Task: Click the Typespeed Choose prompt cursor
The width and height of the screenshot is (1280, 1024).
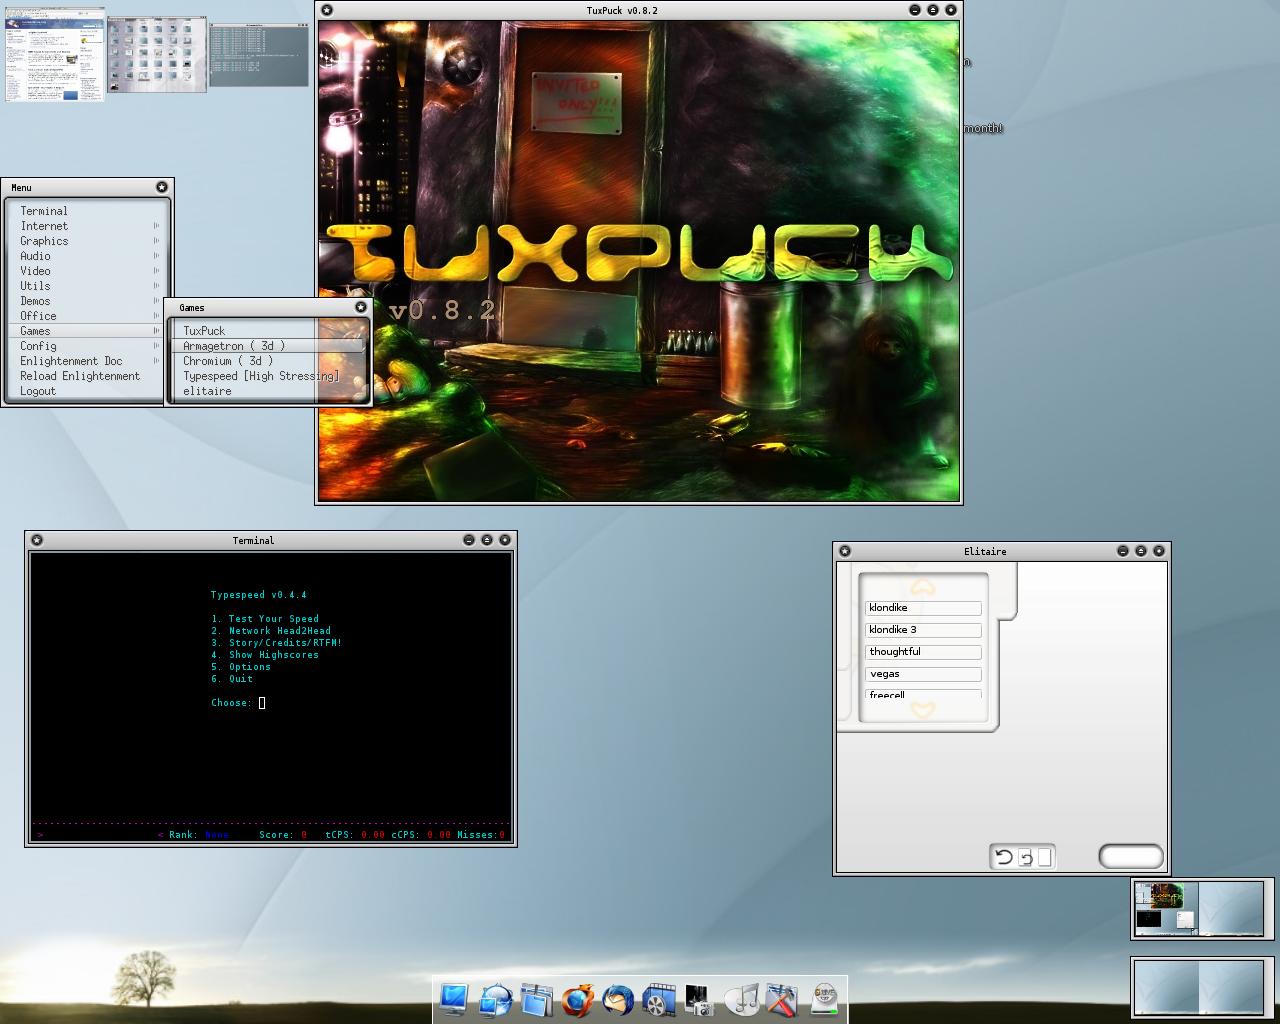Action: coord(262,703)
